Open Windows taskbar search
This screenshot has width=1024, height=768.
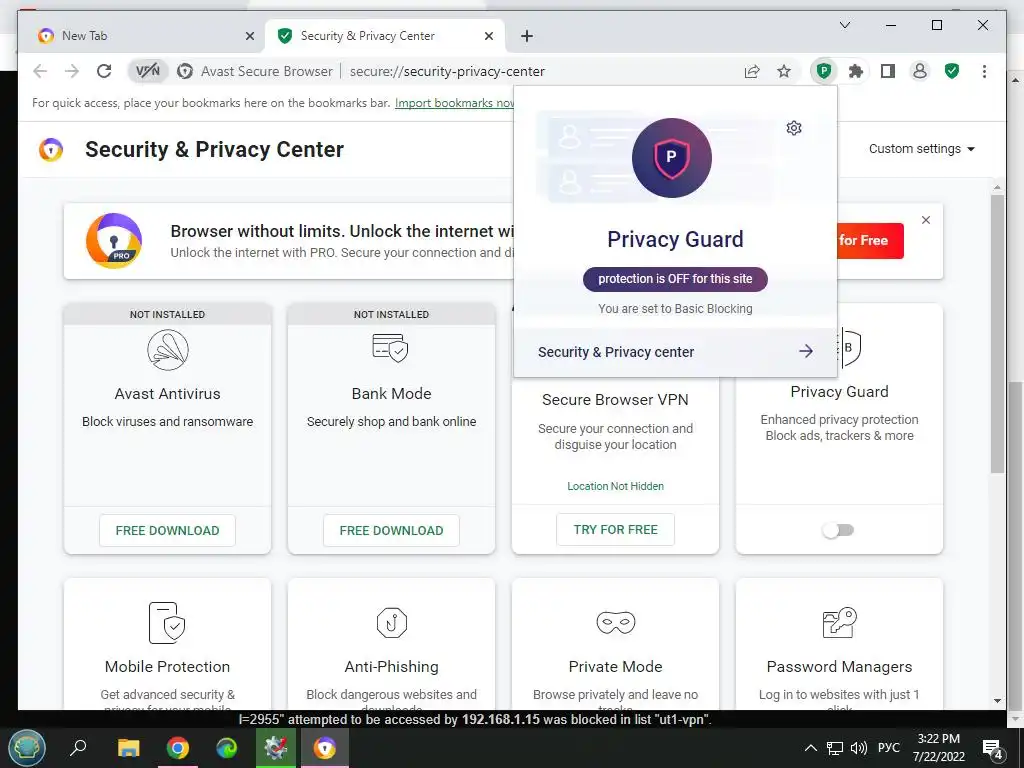[78, 747]
